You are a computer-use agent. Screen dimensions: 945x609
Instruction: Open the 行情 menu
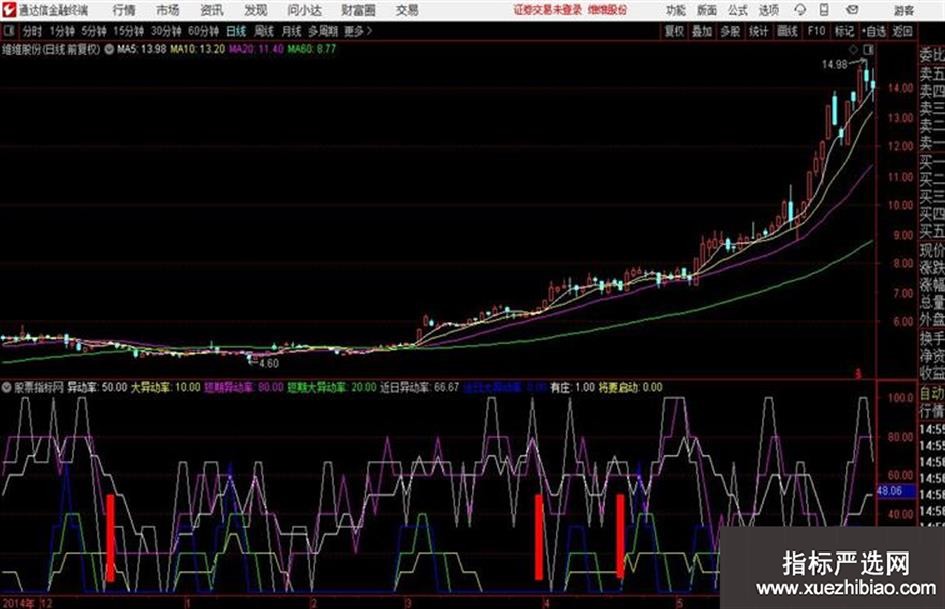(x=124, y=10)
